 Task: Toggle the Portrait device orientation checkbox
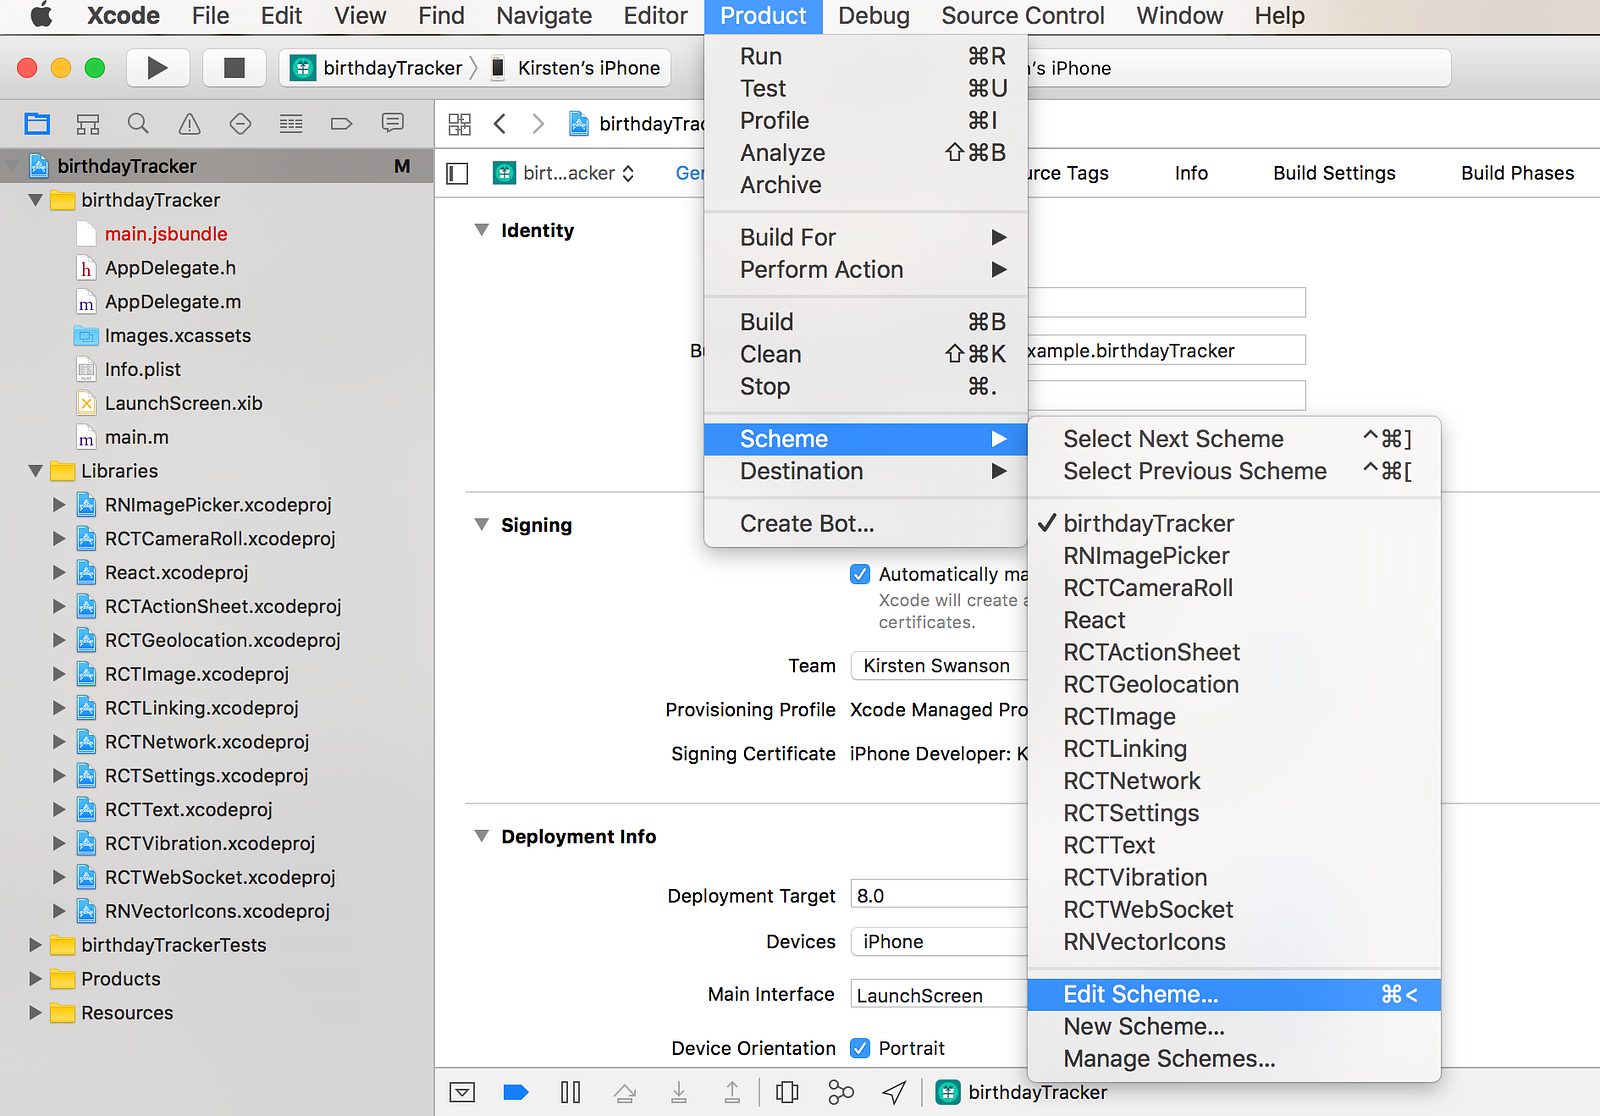tap(860, 1048)
